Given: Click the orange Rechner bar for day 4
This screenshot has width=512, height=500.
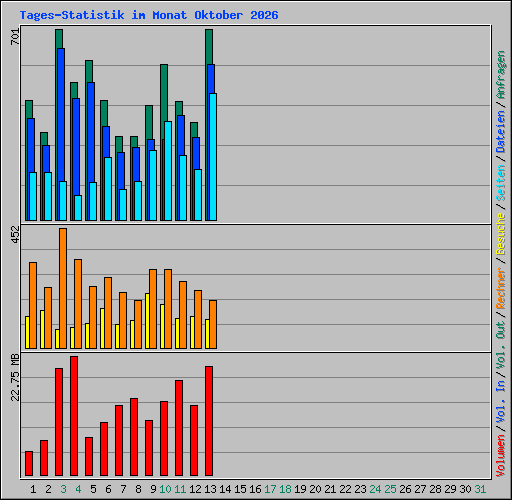Looking at the screenshot, I should tap(78, 304).
